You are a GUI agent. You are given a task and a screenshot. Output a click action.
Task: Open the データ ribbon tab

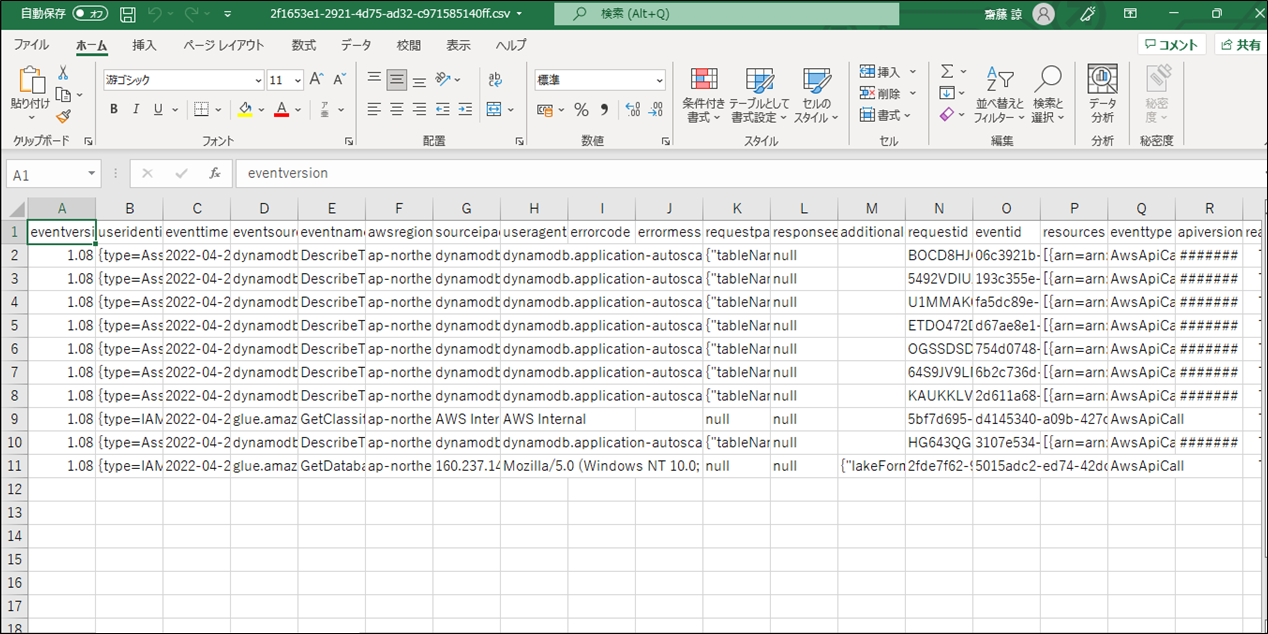coord(356,45)
